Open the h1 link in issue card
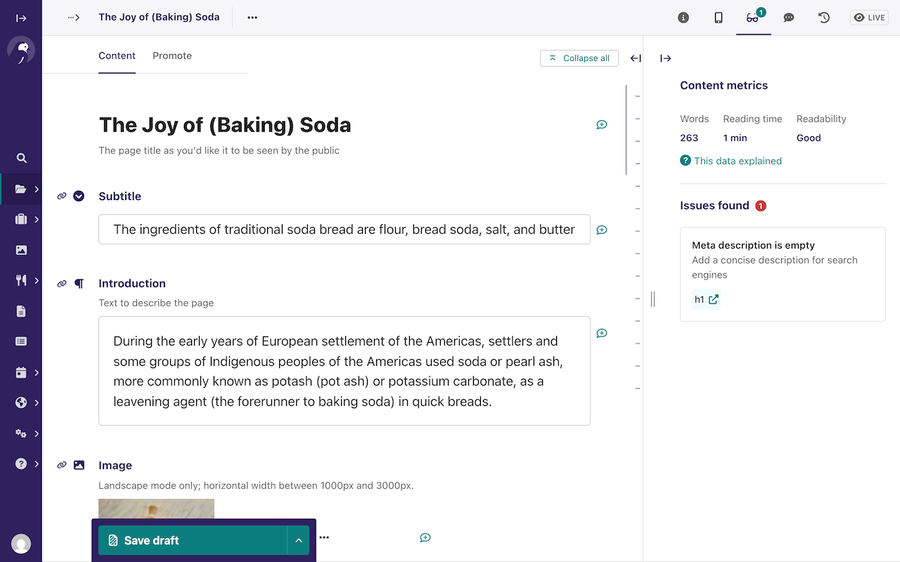900x562 pixels. tap(706, 299)
